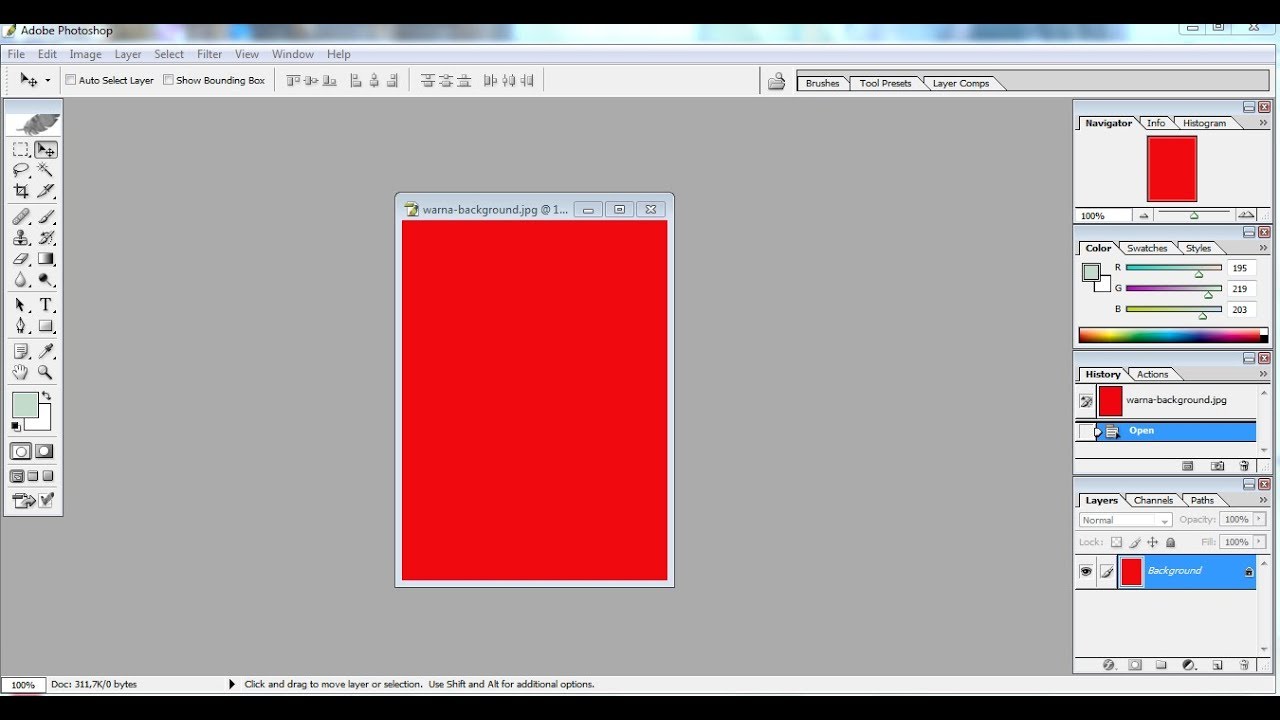The width and height of the screenshot is (1280, 720).
Task: Add layer mask in Layers panel
Action: point(1135,665)
